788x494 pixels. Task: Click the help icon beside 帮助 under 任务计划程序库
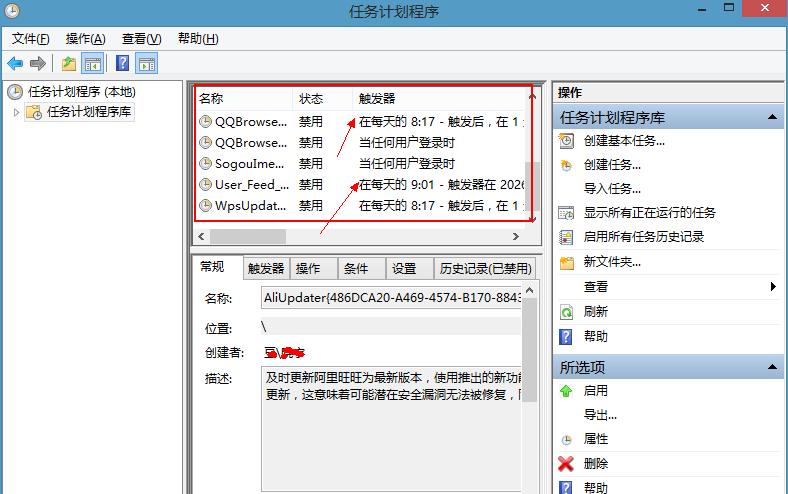(566, 337)
